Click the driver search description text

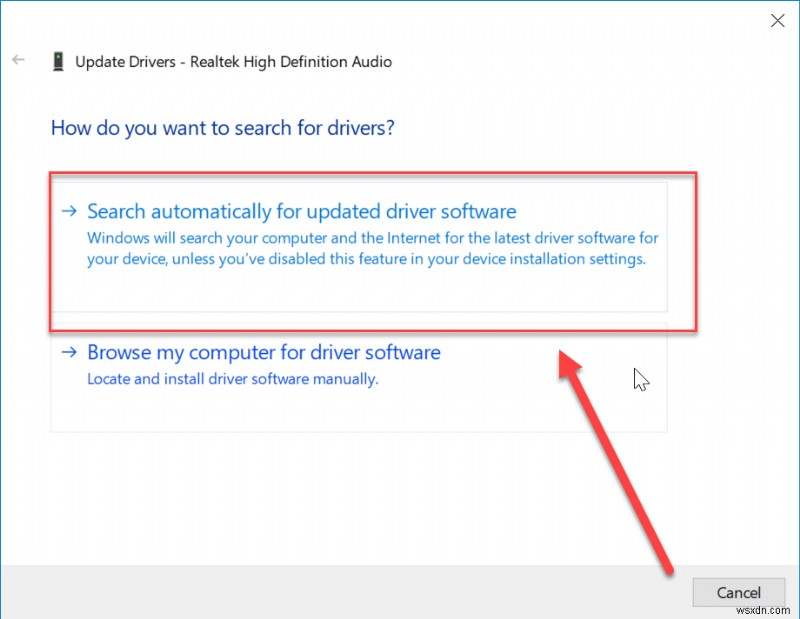(x=372, y=248)
